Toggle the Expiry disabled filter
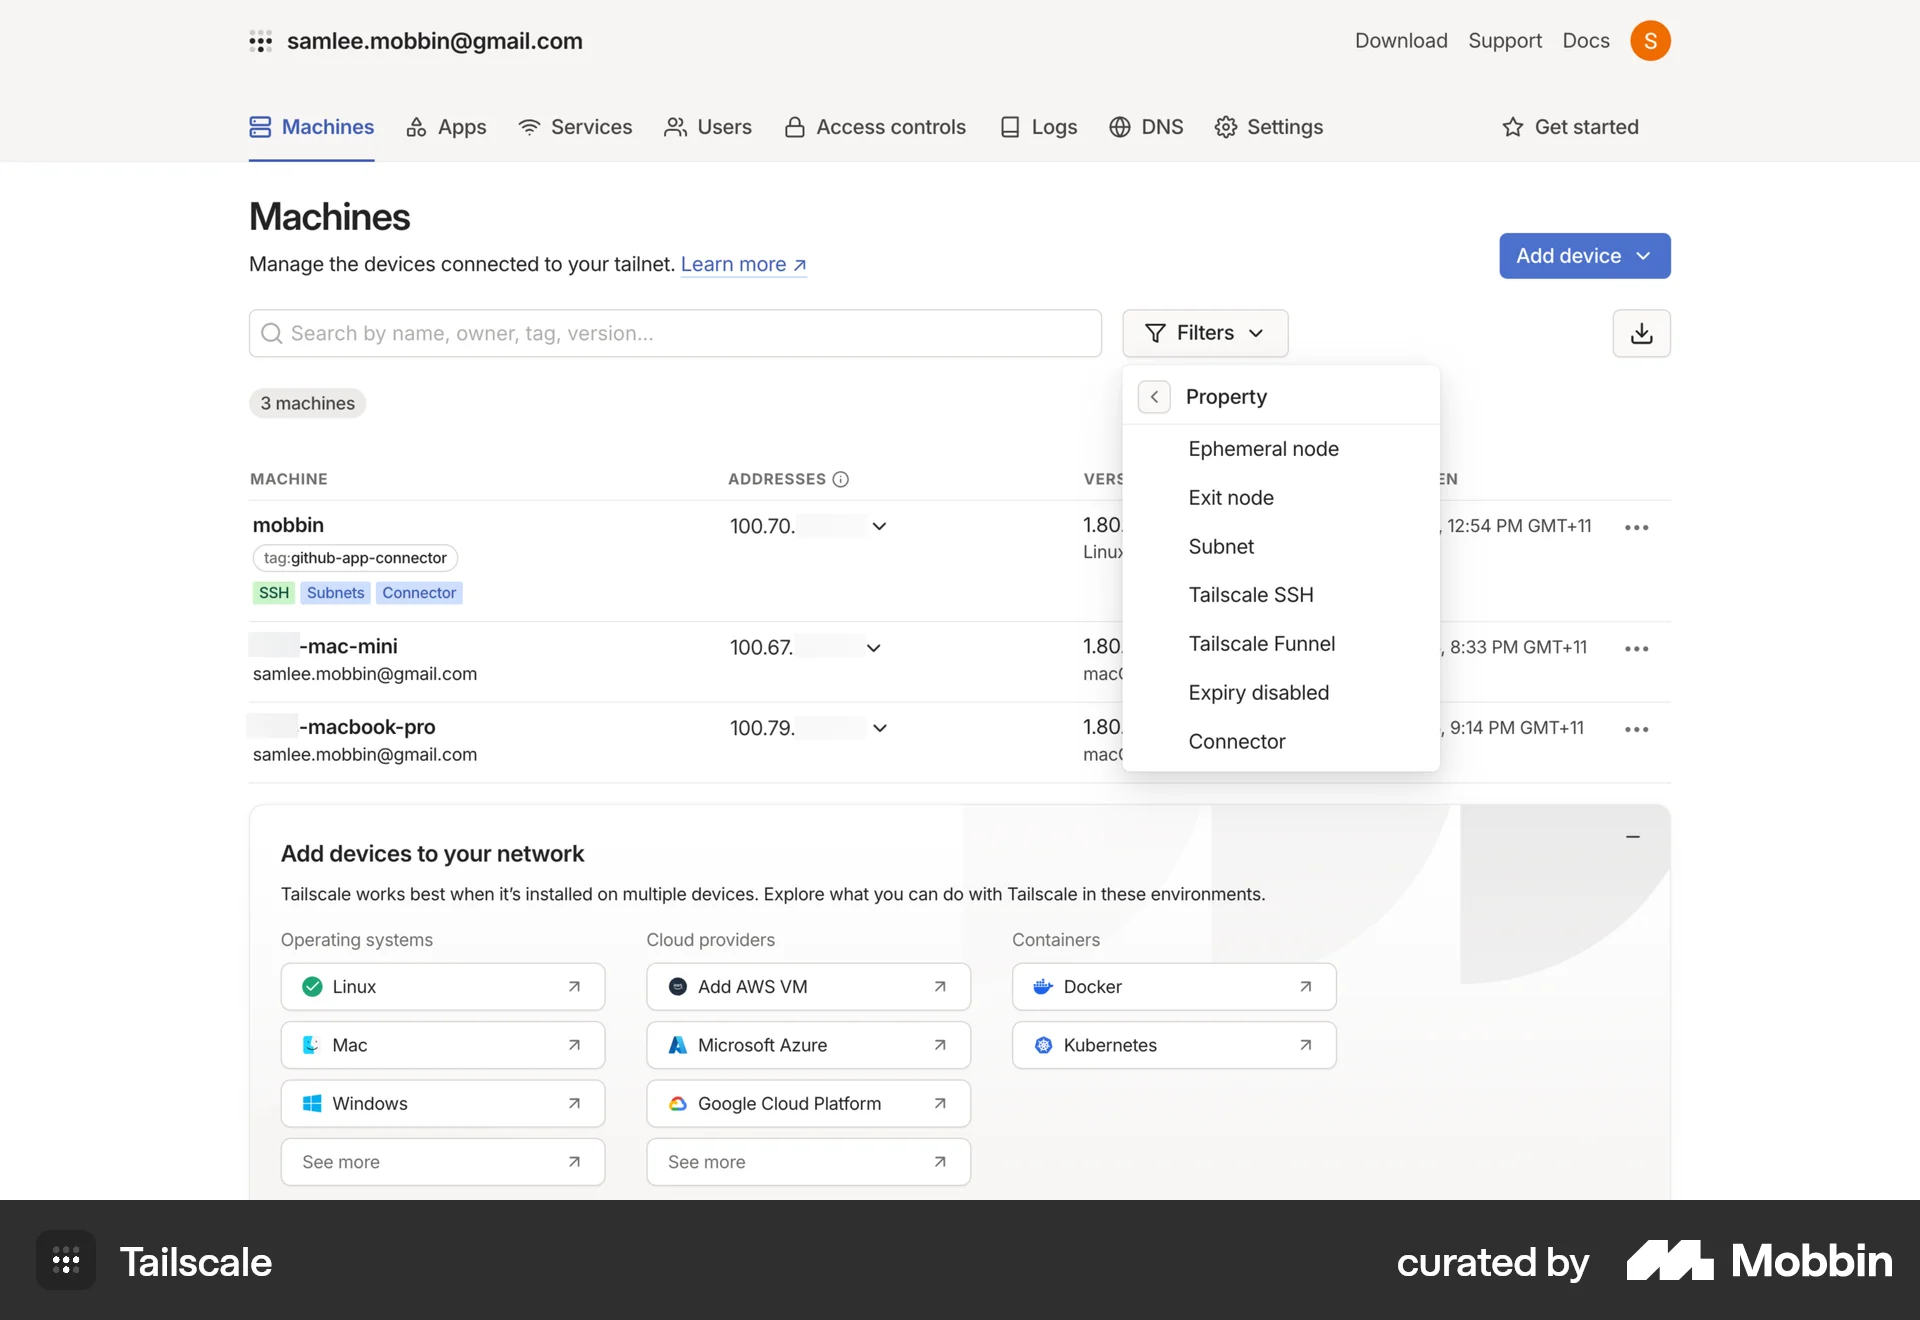The image size is (1920, 1320). 1258,692
